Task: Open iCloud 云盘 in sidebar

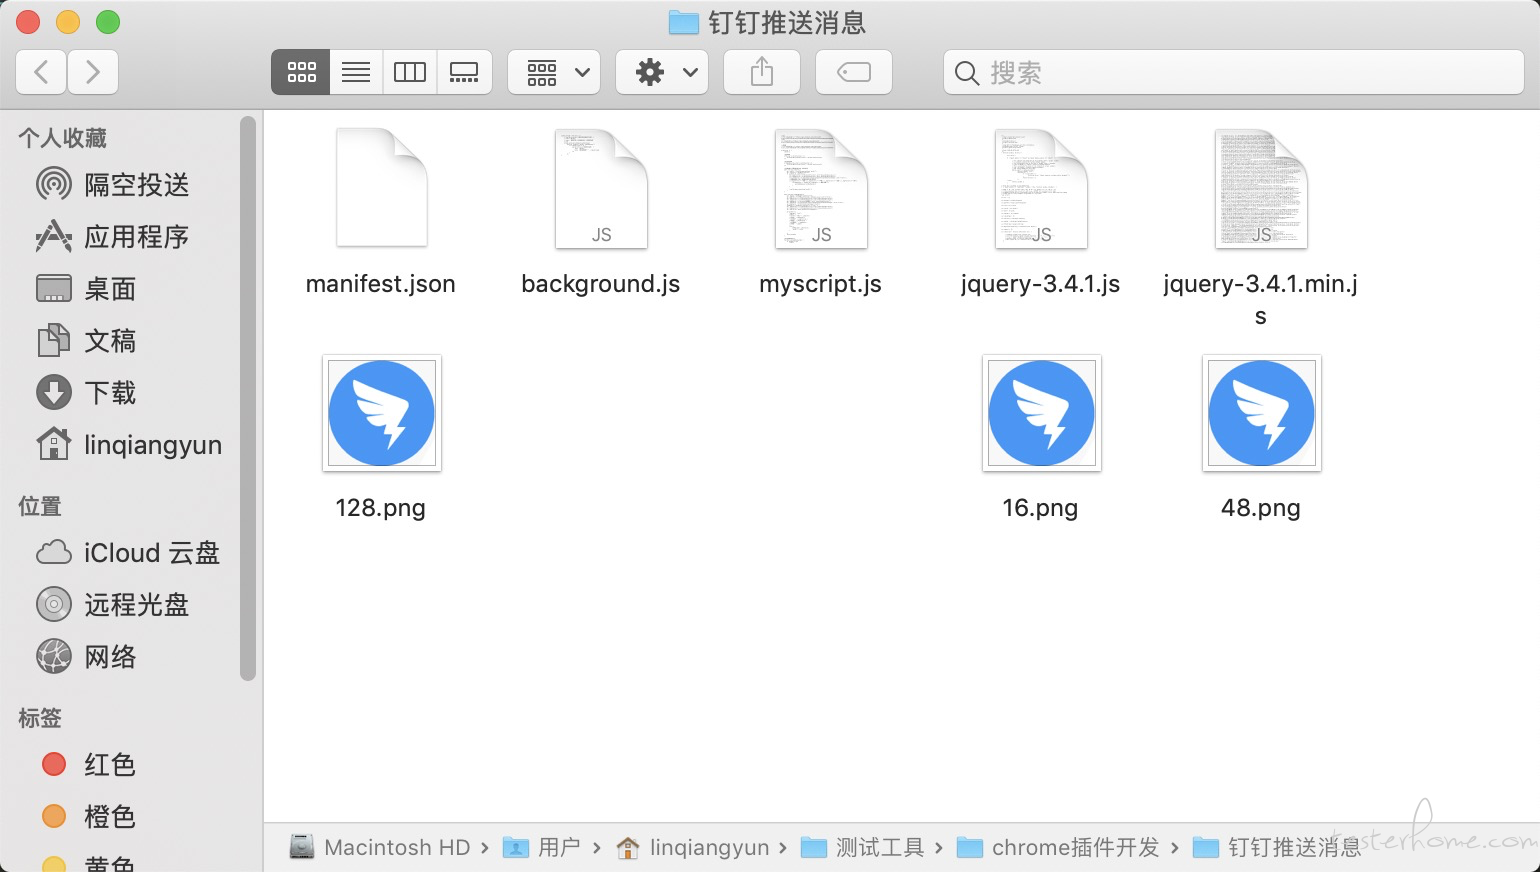Action: point(128,552)
